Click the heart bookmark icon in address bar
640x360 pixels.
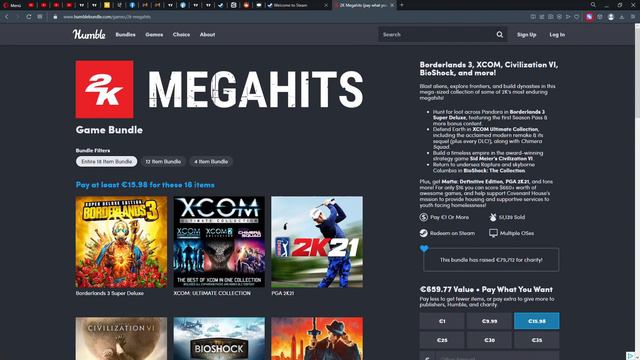point(576,17)
